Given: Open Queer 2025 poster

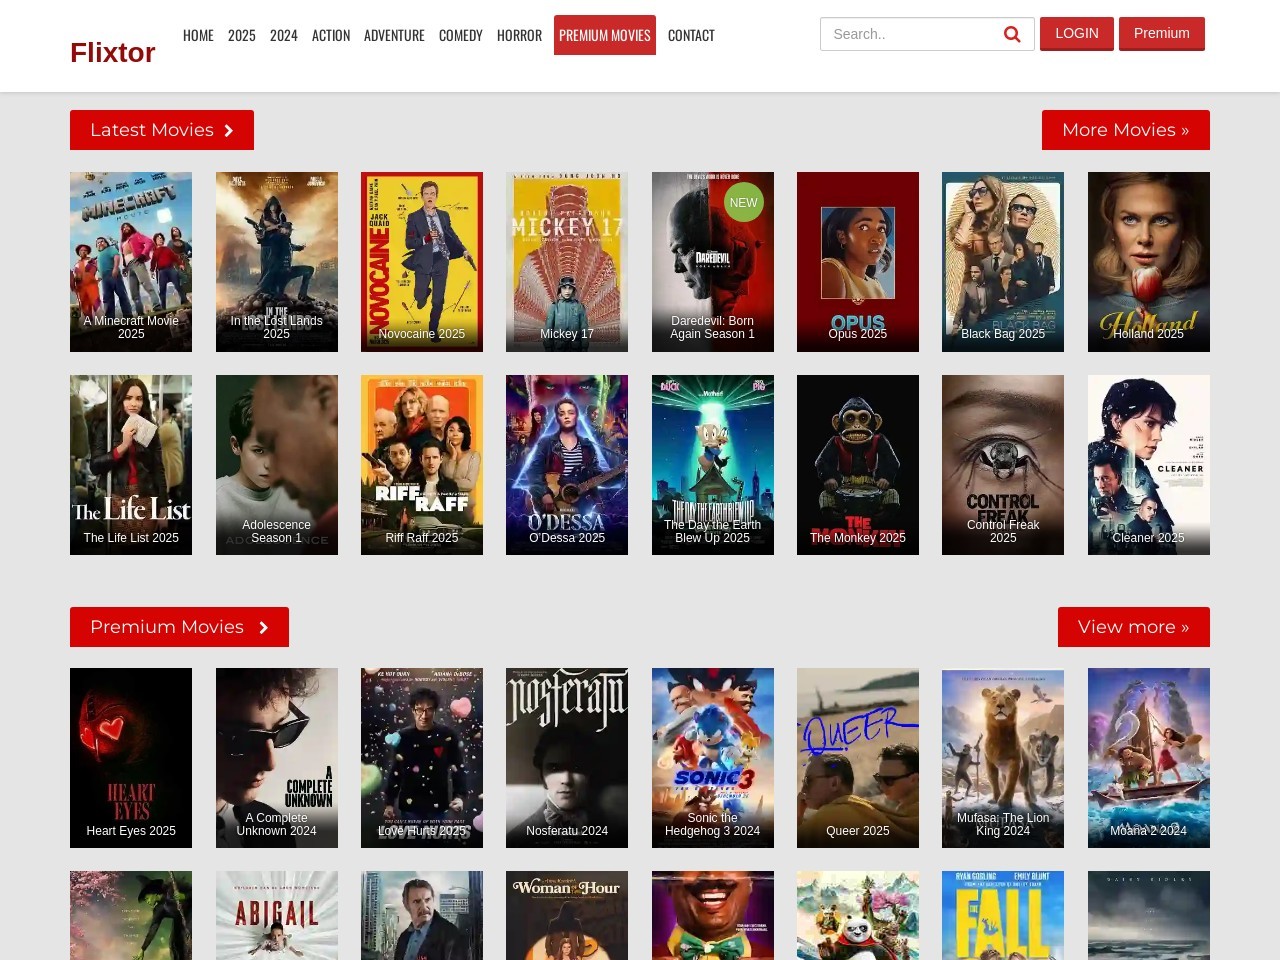Looking at the screenshot, I should pos(858,758).
